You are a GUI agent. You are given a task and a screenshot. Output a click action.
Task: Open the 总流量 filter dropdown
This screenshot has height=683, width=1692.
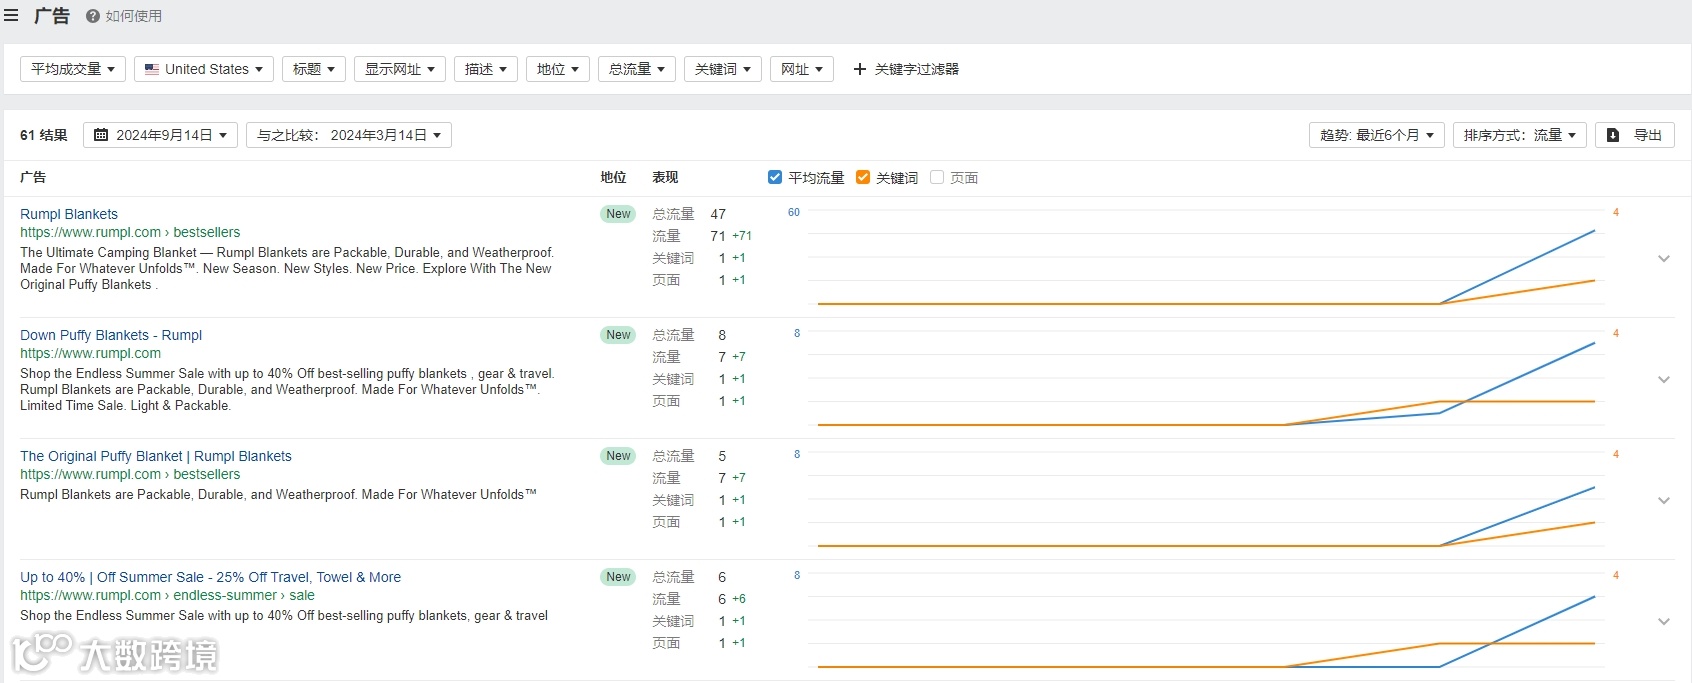[x=637, y=69]
